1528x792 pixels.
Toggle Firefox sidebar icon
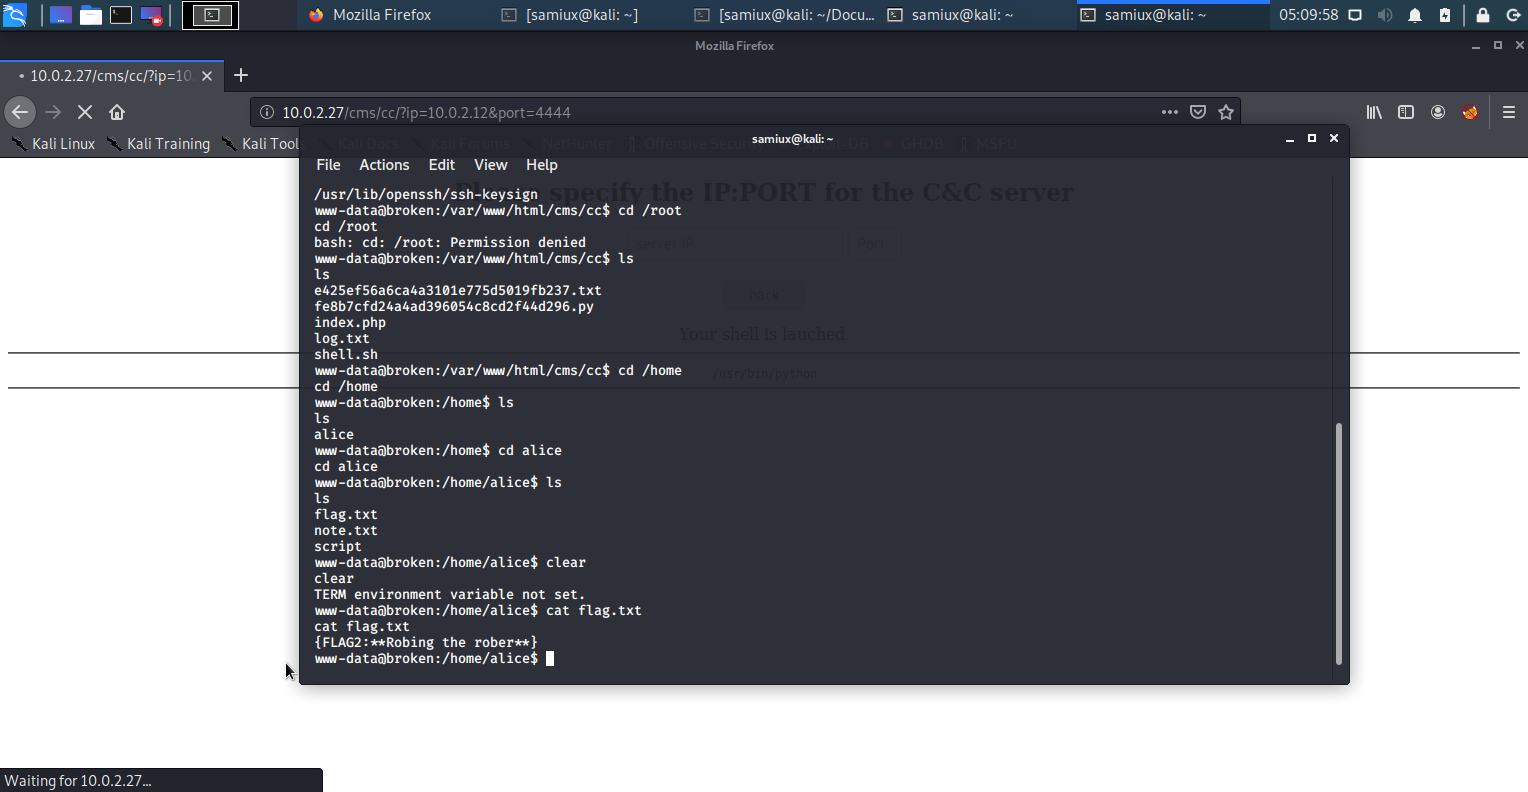click(x=1406, y=112)
